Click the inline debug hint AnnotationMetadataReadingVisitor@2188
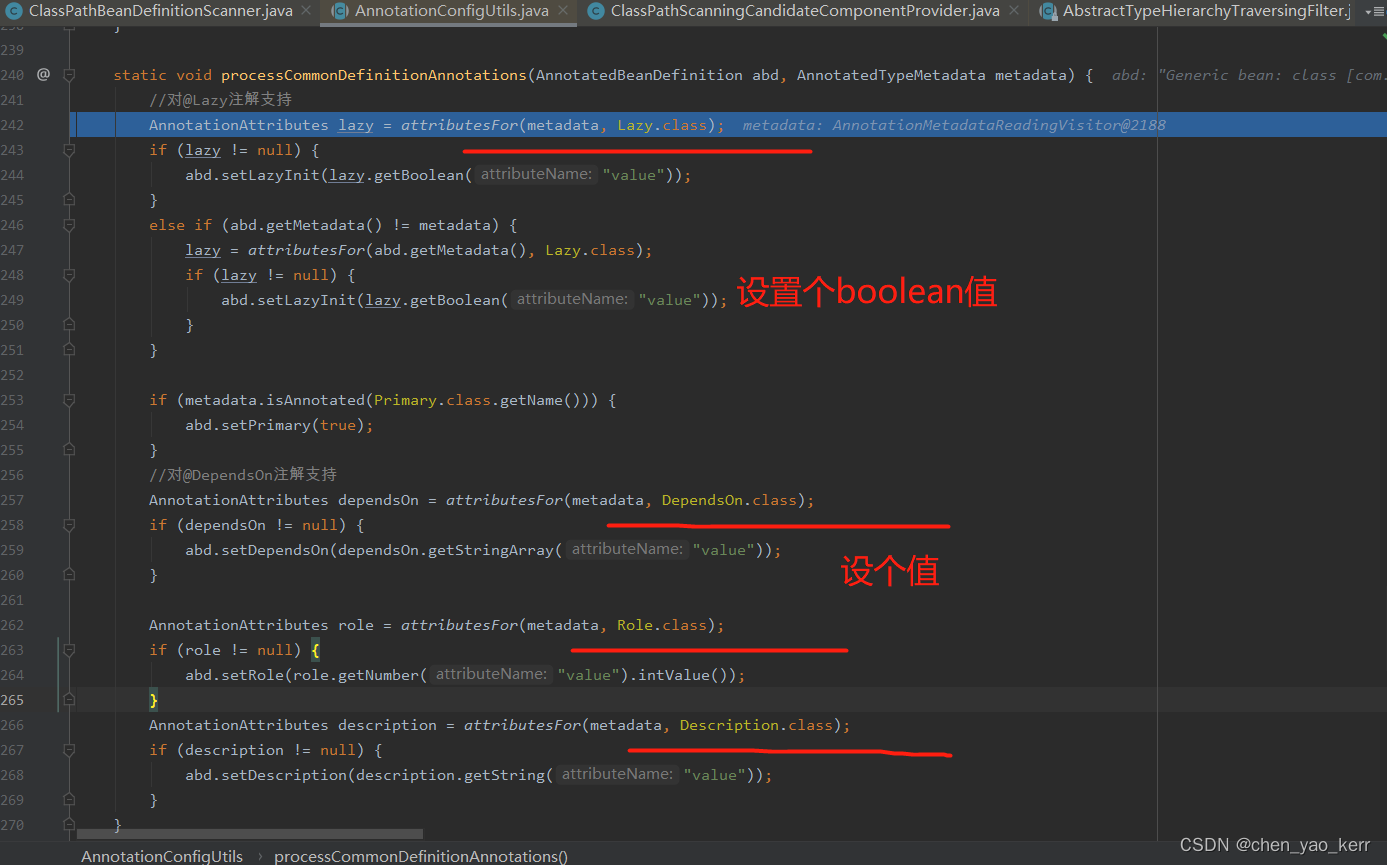The height and width of the screenshot is (865, 1387). (x=999, y=125)
